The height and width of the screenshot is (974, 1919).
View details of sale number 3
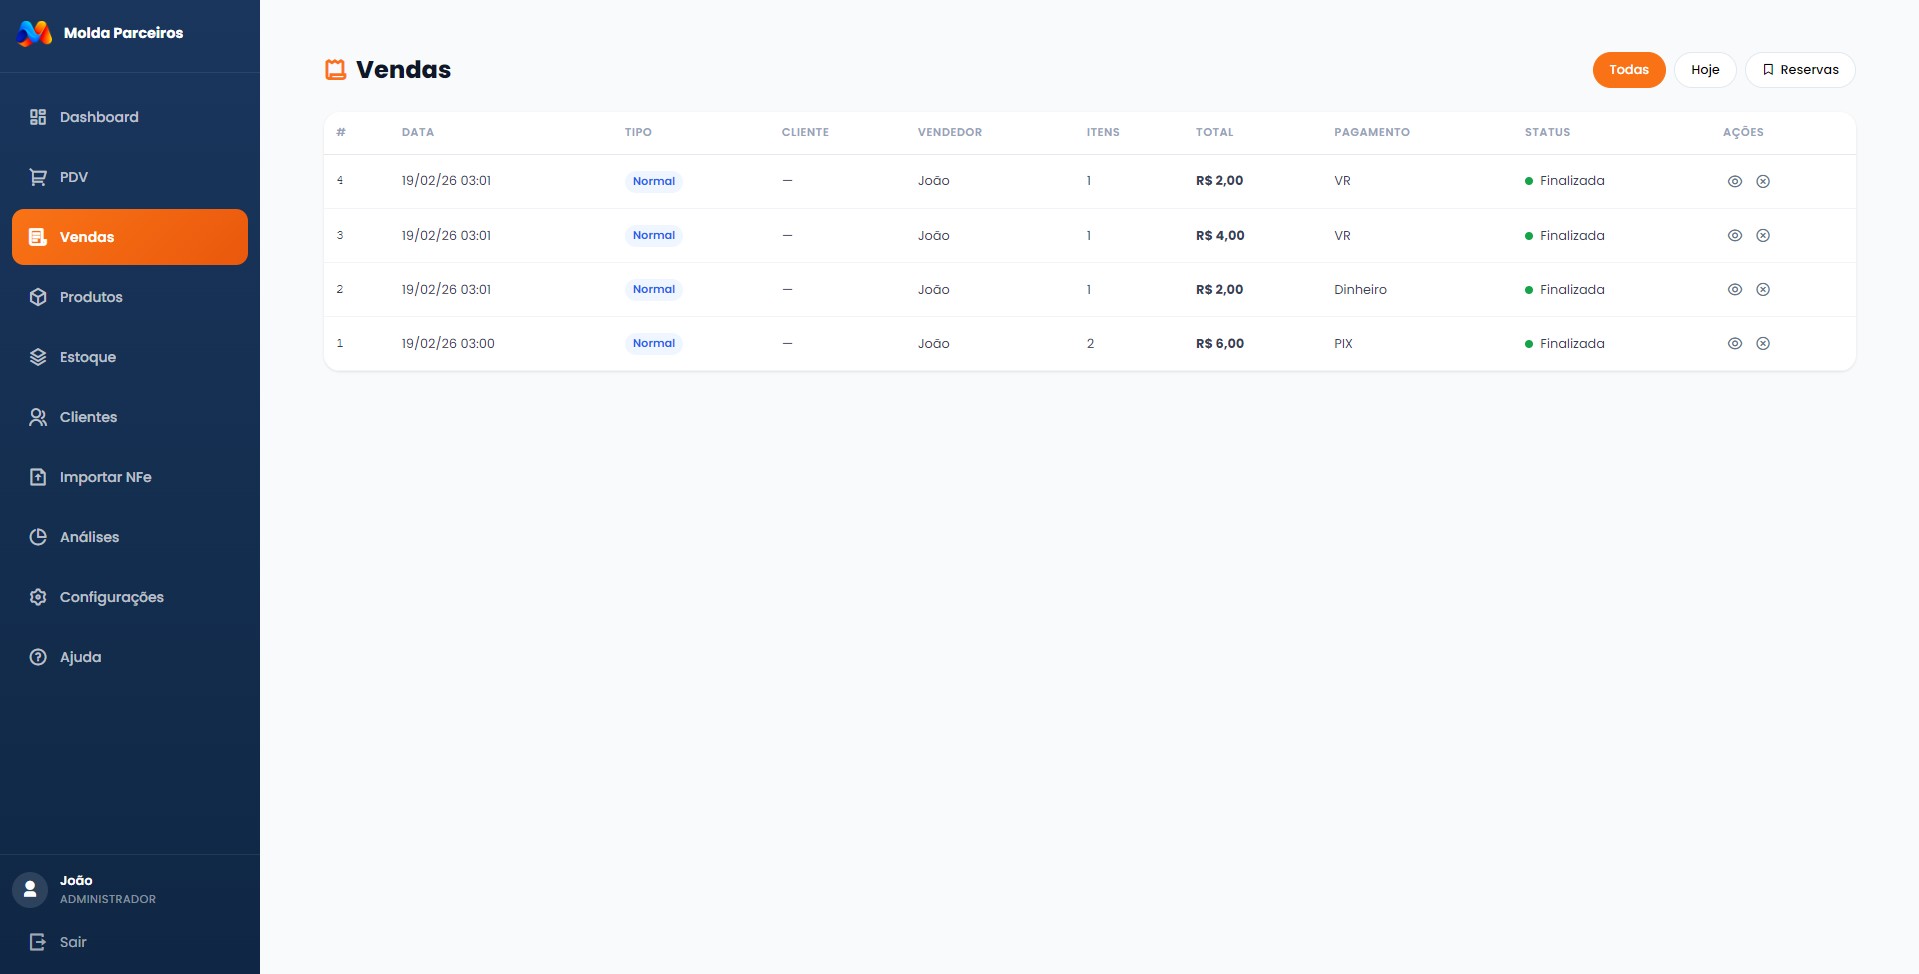pos(1735,236)
